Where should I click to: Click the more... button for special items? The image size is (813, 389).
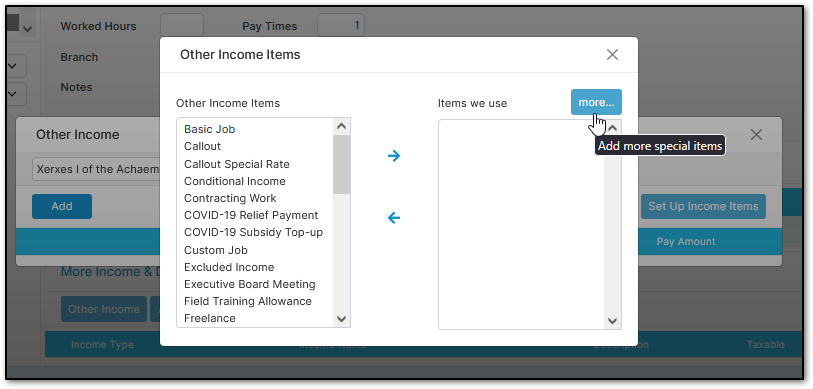click(596, 102)
